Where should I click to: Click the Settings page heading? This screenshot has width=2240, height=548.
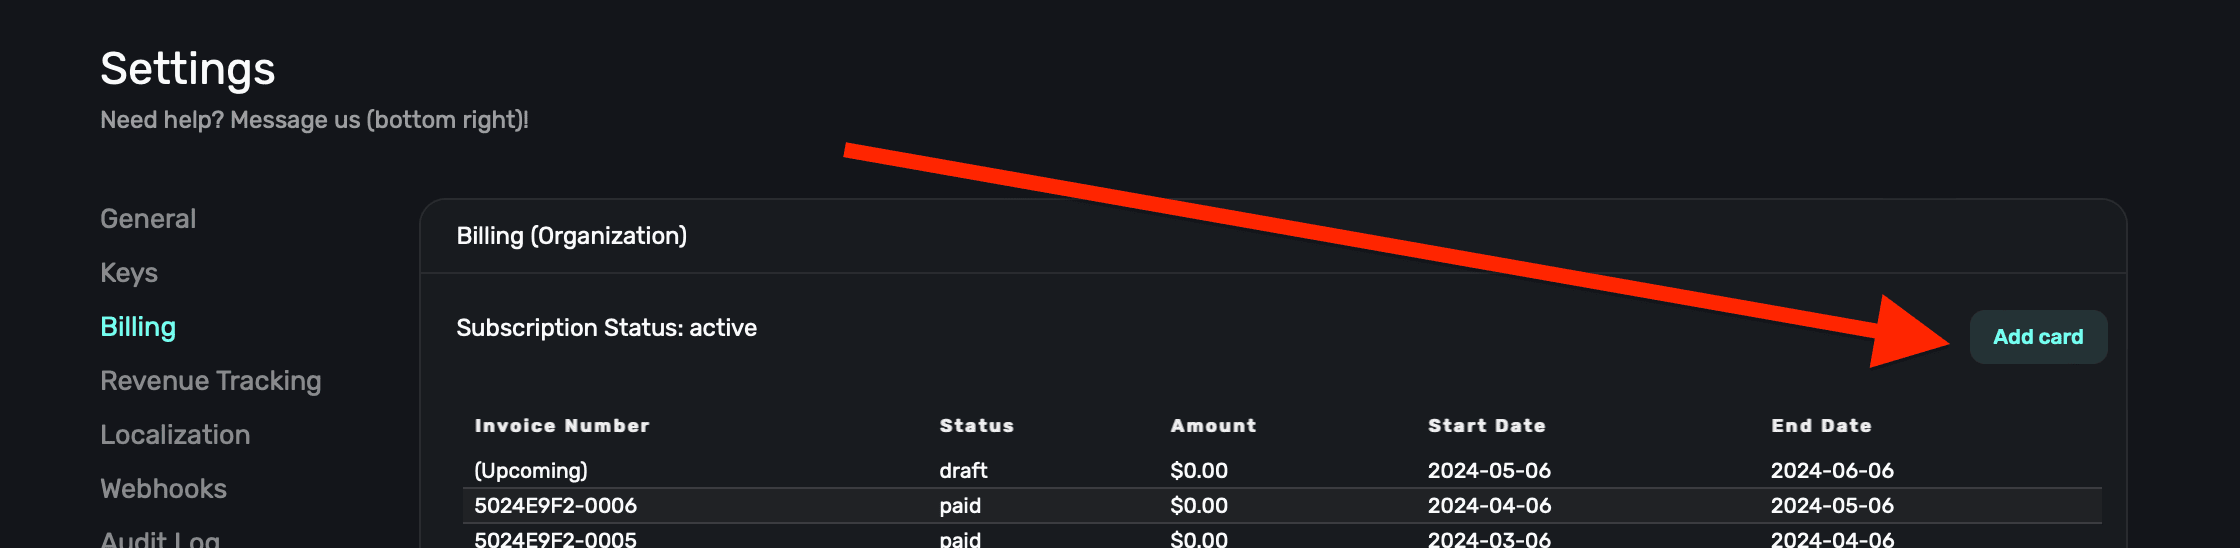(188, 69)
